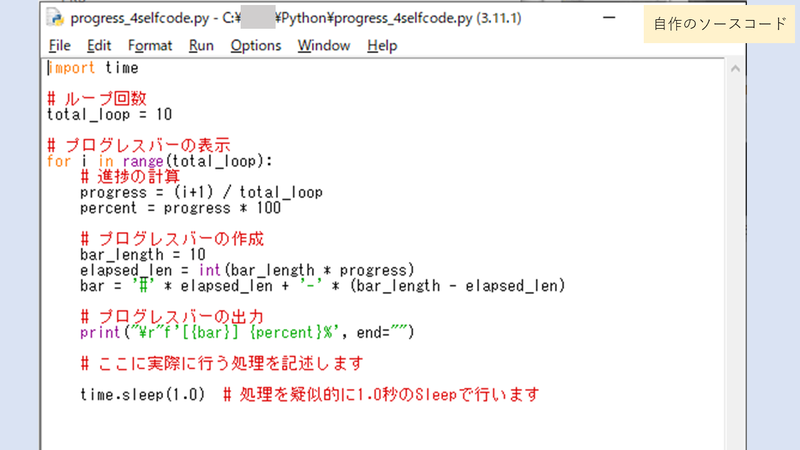
Task: Click the scrollbar up arrow
Action: click(735, 68)
